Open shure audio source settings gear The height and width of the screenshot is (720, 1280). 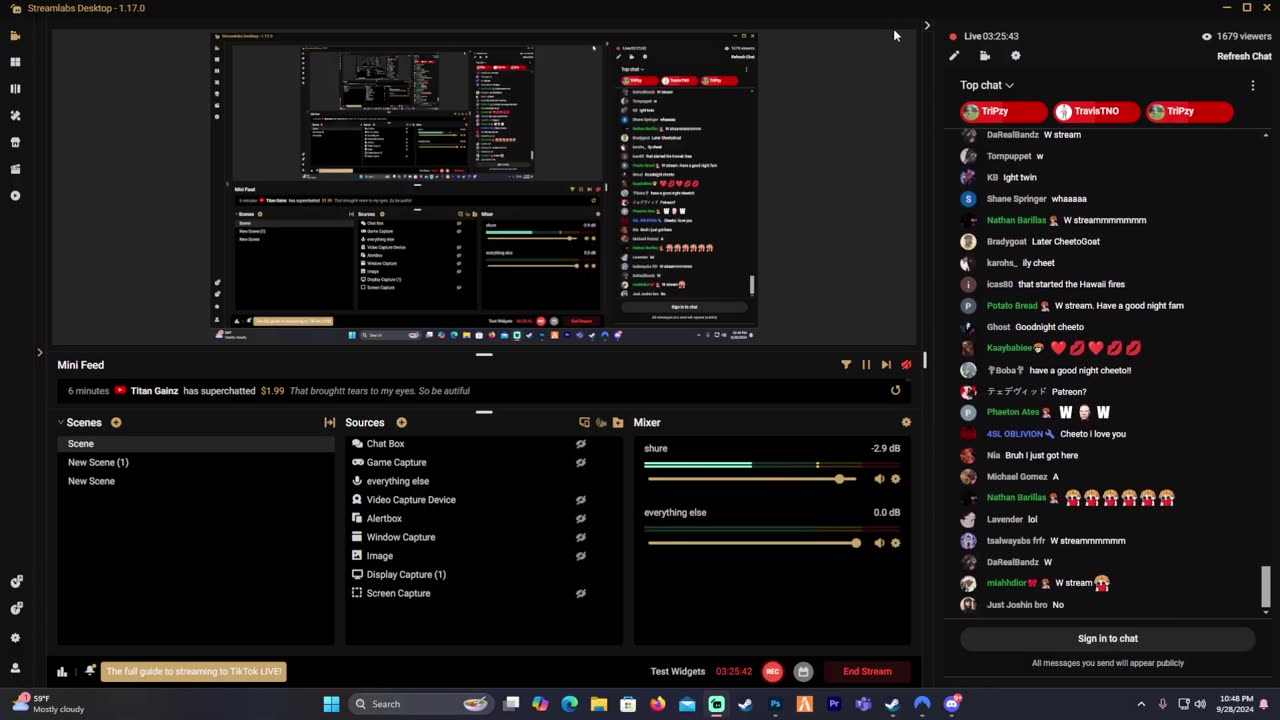click(x=895, y=479)
